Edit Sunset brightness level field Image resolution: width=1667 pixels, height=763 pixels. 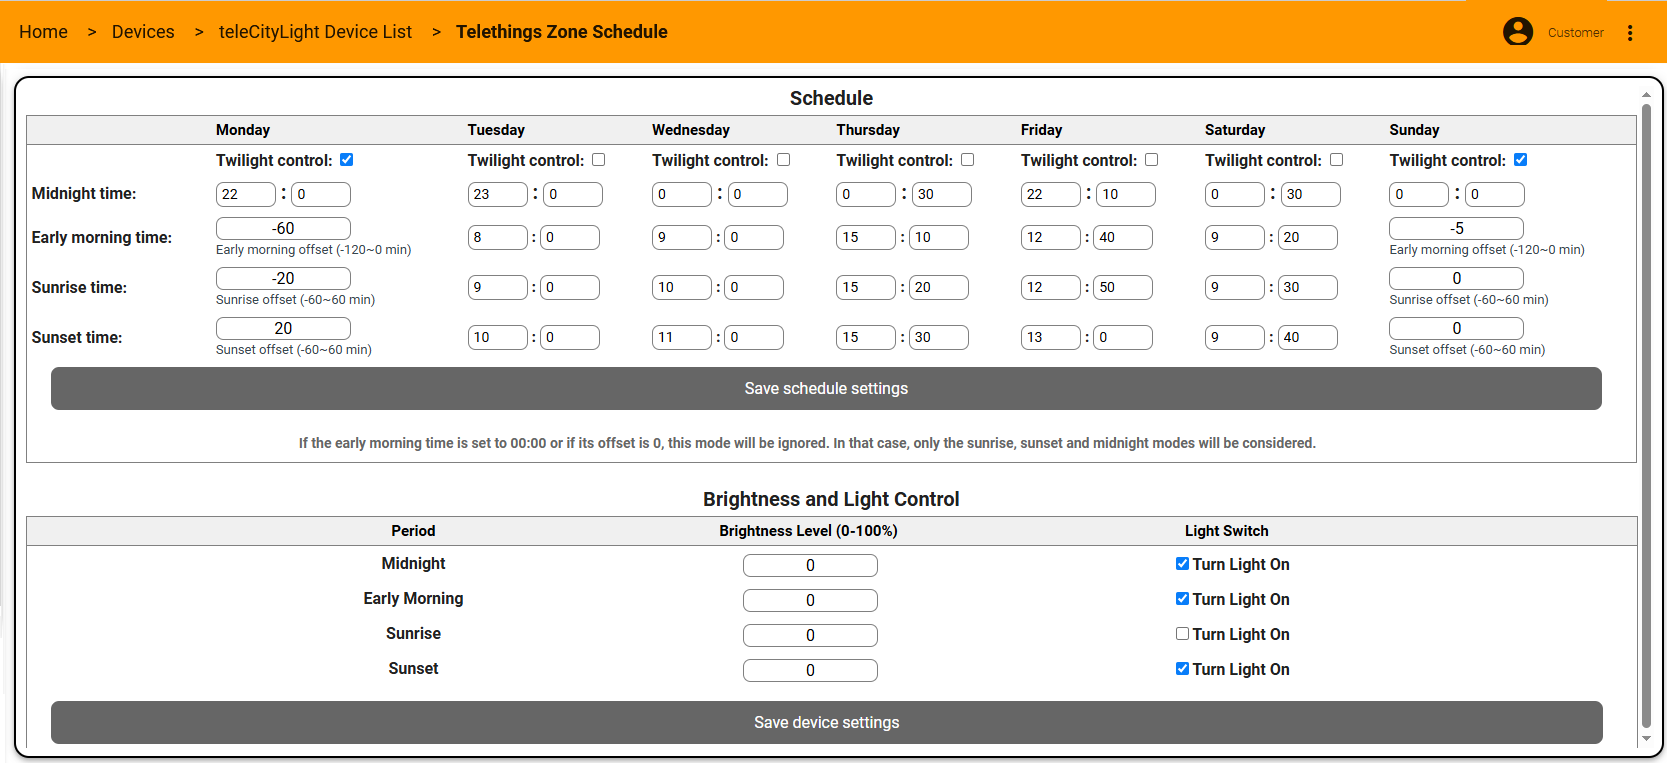810,670
